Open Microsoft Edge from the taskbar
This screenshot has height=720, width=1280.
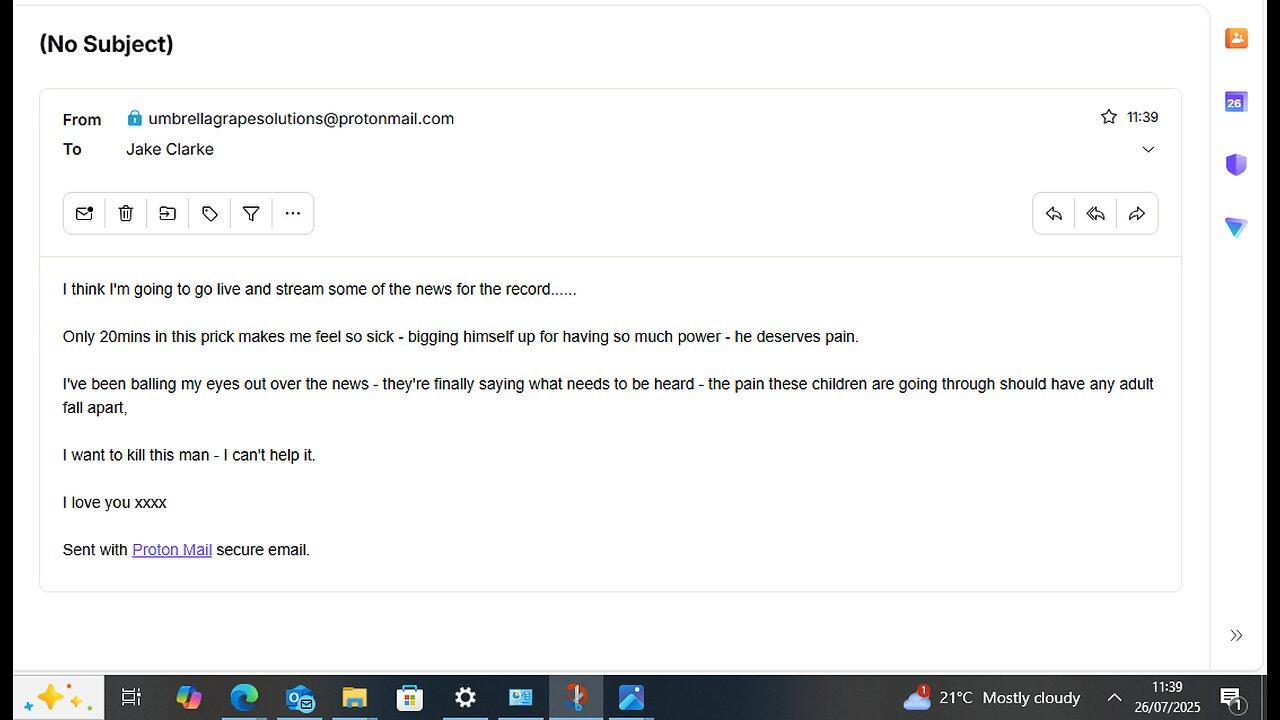pos(244,697)
